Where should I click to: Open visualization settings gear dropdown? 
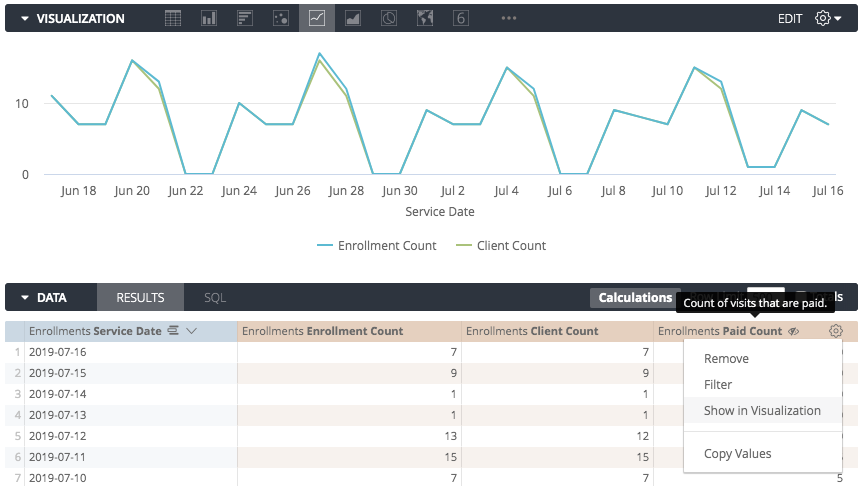[828, 18]
